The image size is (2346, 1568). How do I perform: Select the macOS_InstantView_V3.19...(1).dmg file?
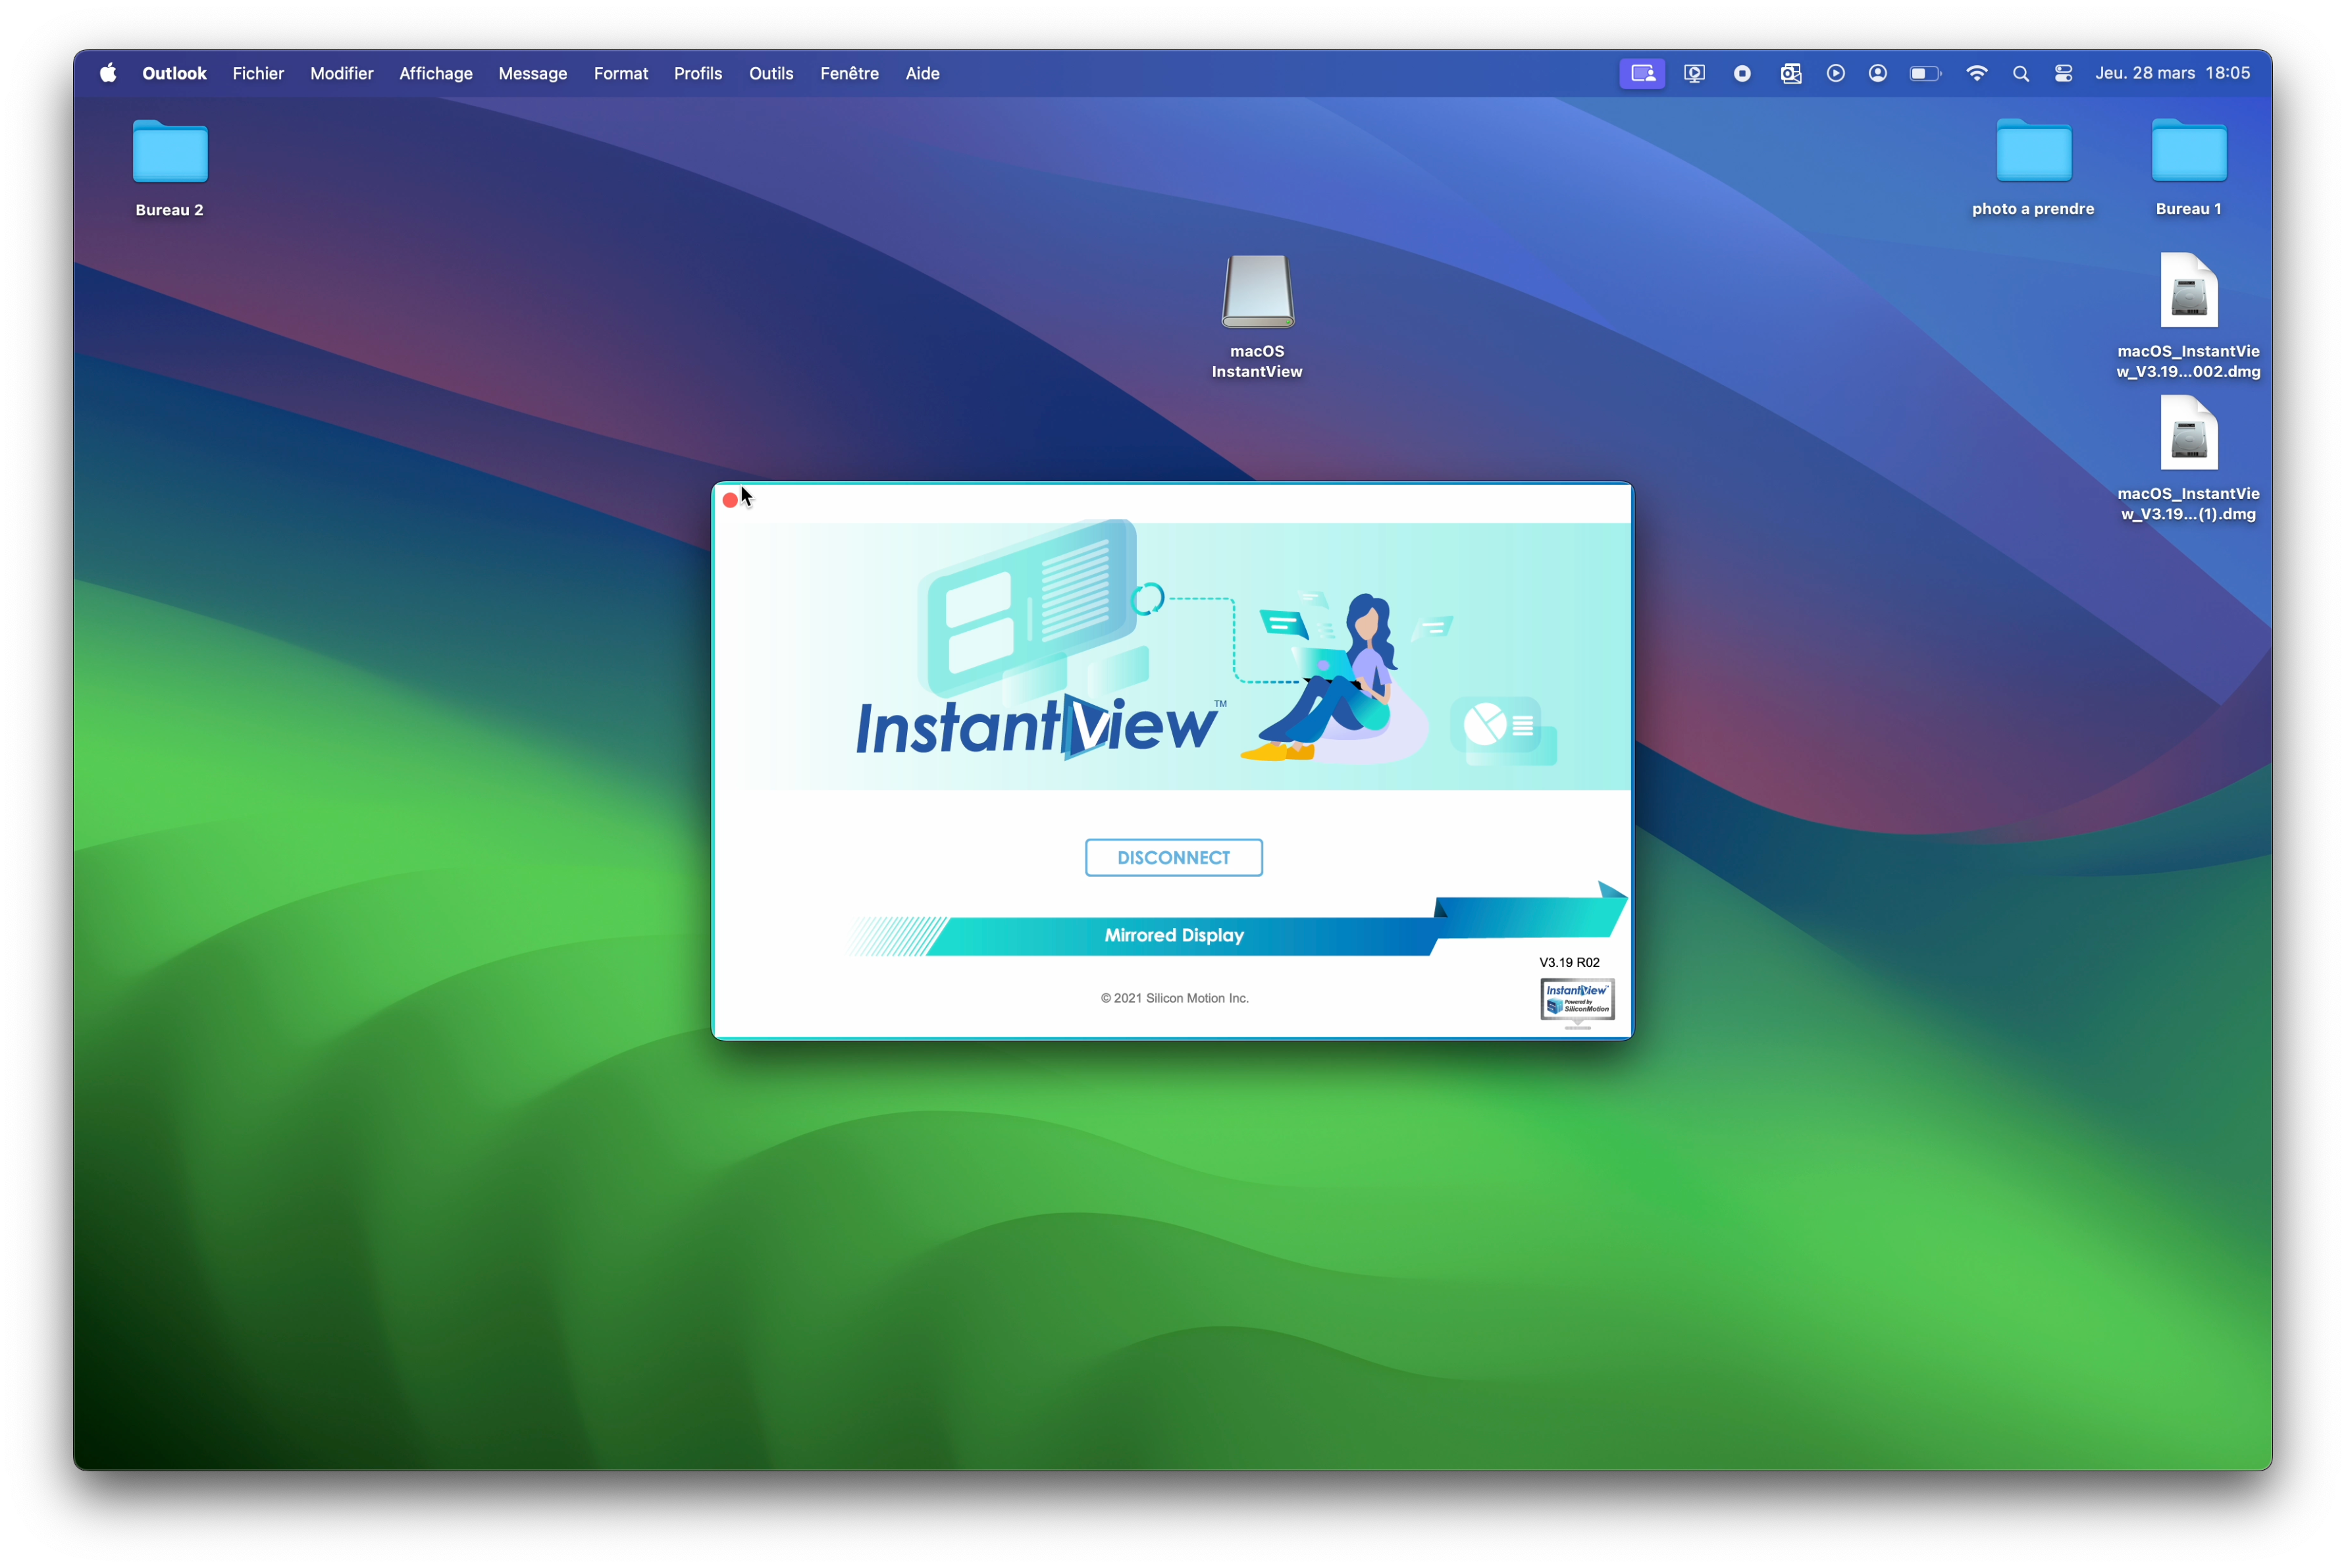[x=2188, y=434]
